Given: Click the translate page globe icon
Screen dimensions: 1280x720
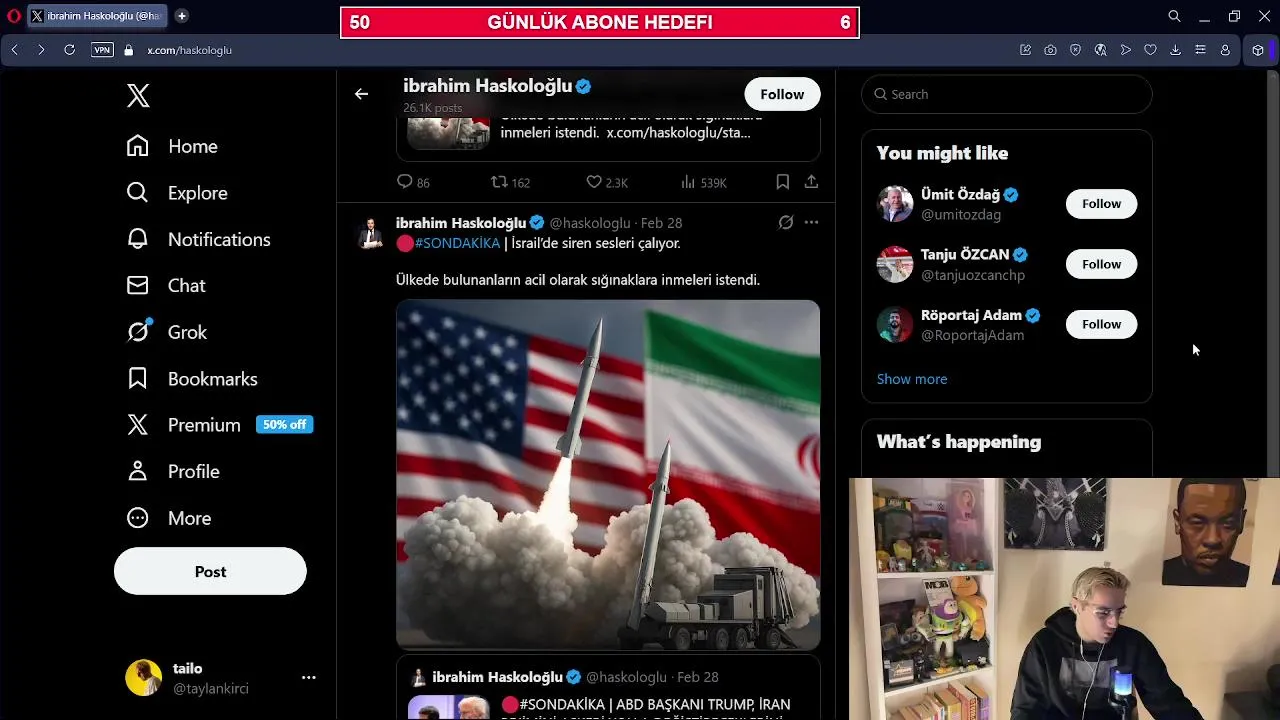Looking at the screenshot, I should click(1100, 50).
